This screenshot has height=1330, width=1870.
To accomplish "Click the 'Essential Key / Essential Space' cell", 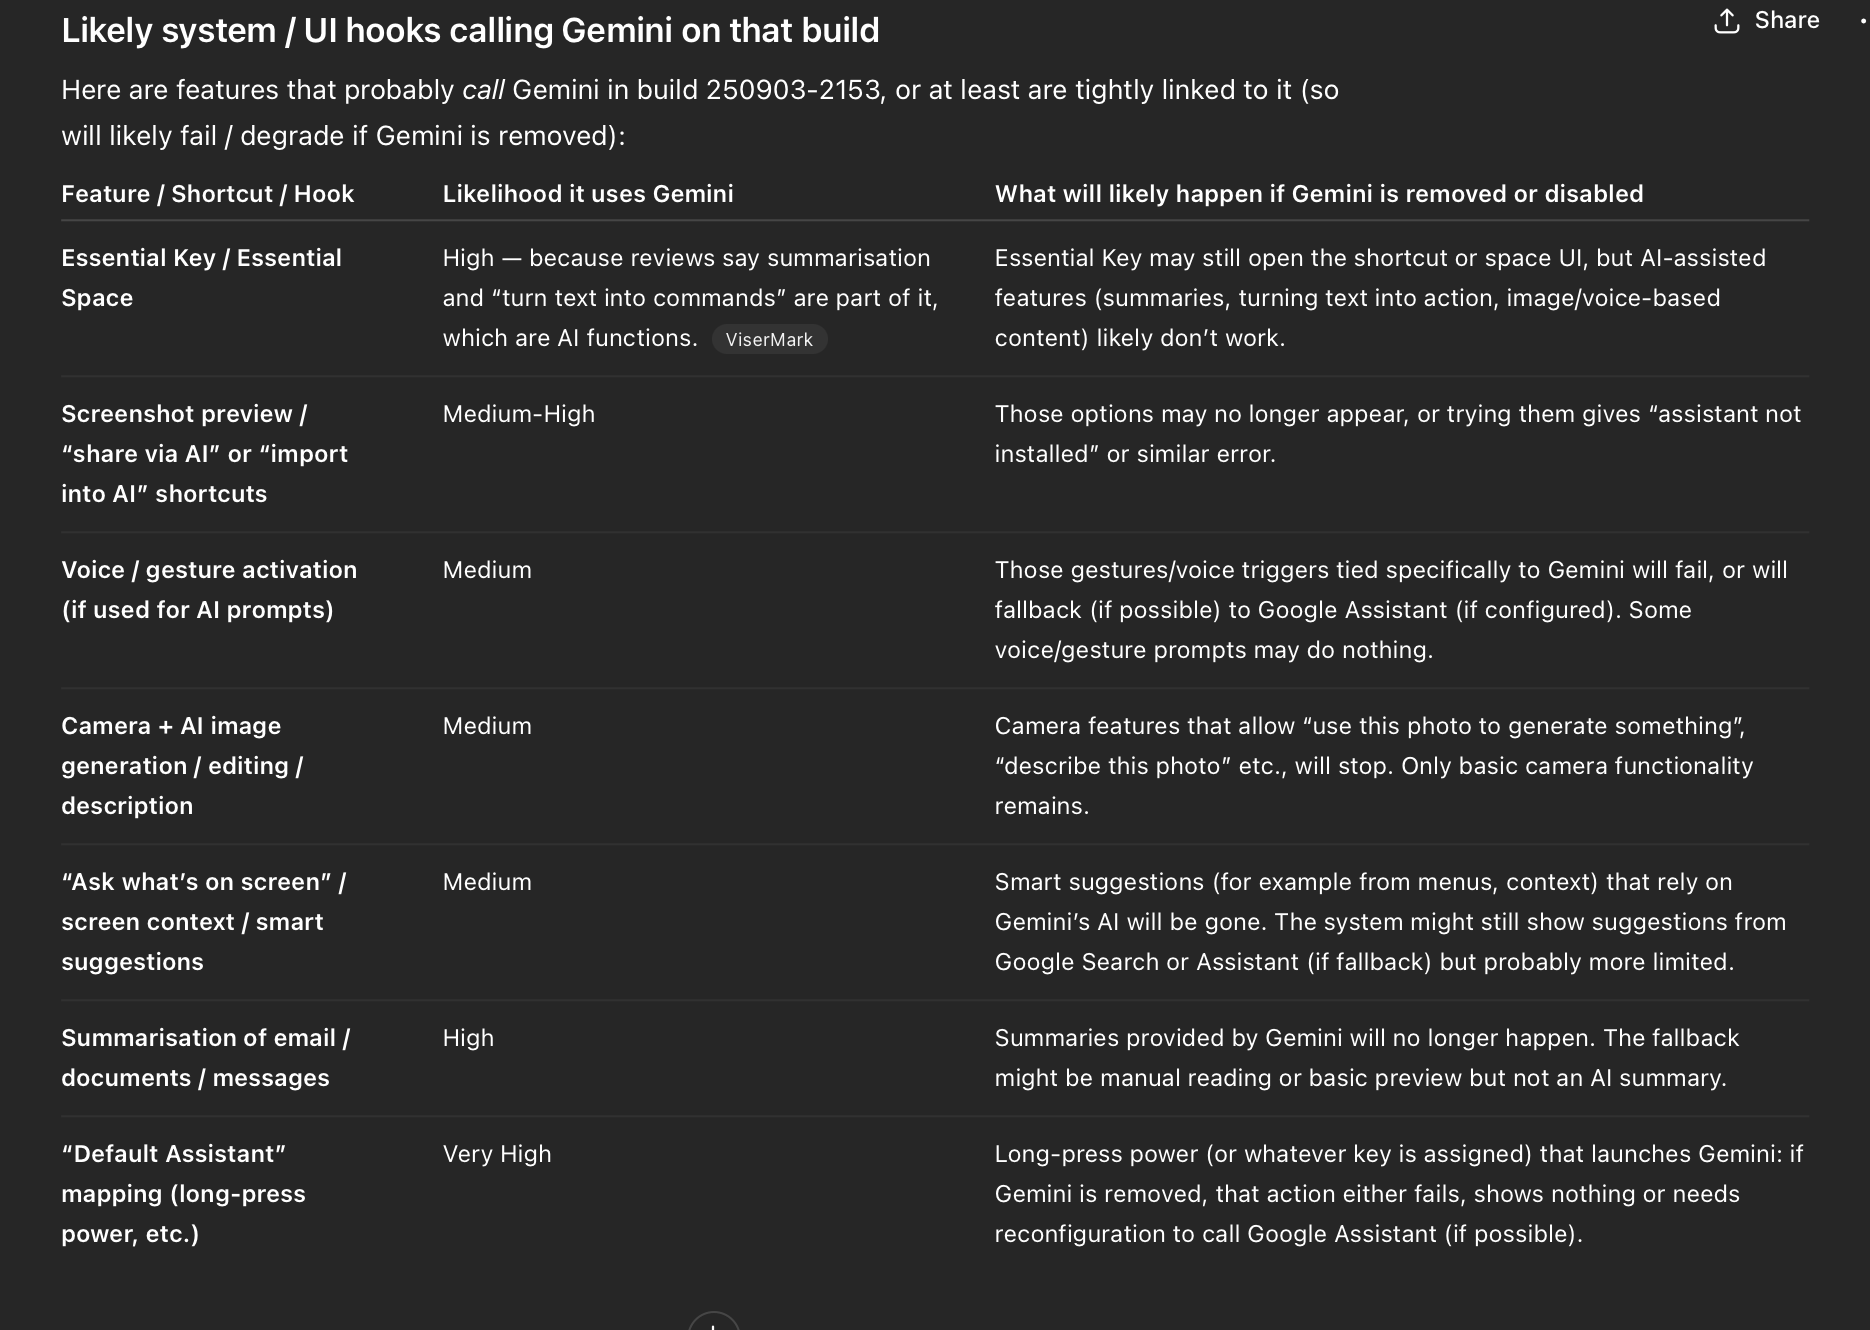I will point(201,278).
